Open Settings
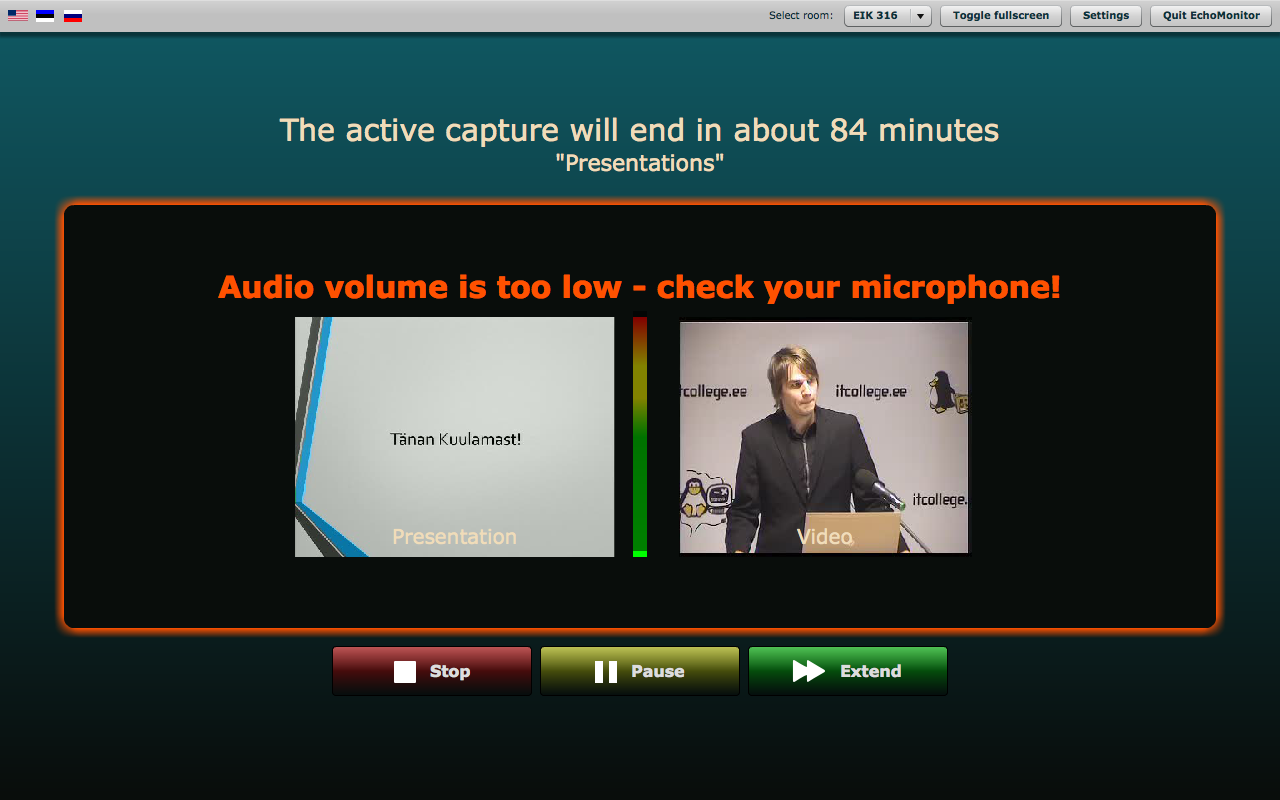Viewport: 1280px width, 800px height. [x=1106, y=16]
